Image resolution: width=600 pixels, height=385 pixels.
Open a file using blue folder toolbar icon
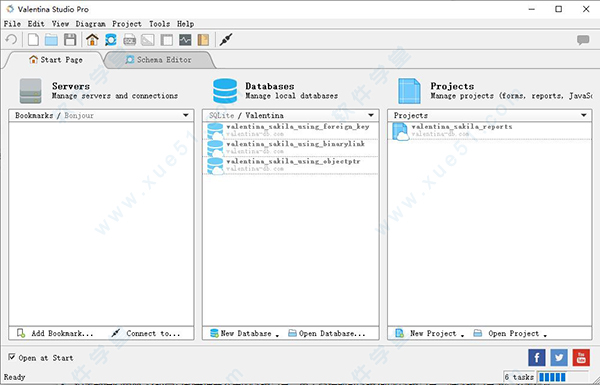coord(51,39)
